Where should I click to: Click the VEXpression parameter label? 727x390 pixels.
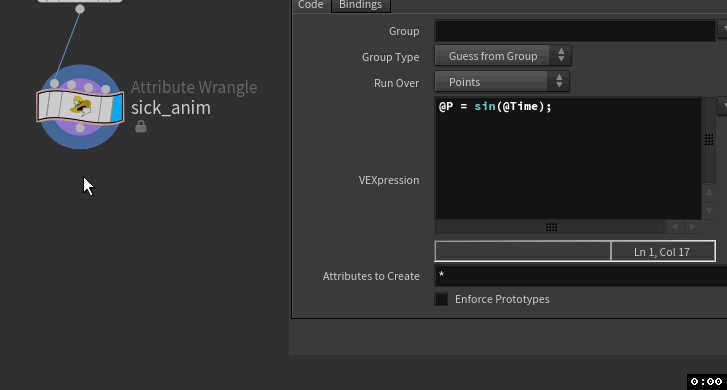tap(389, 180)
